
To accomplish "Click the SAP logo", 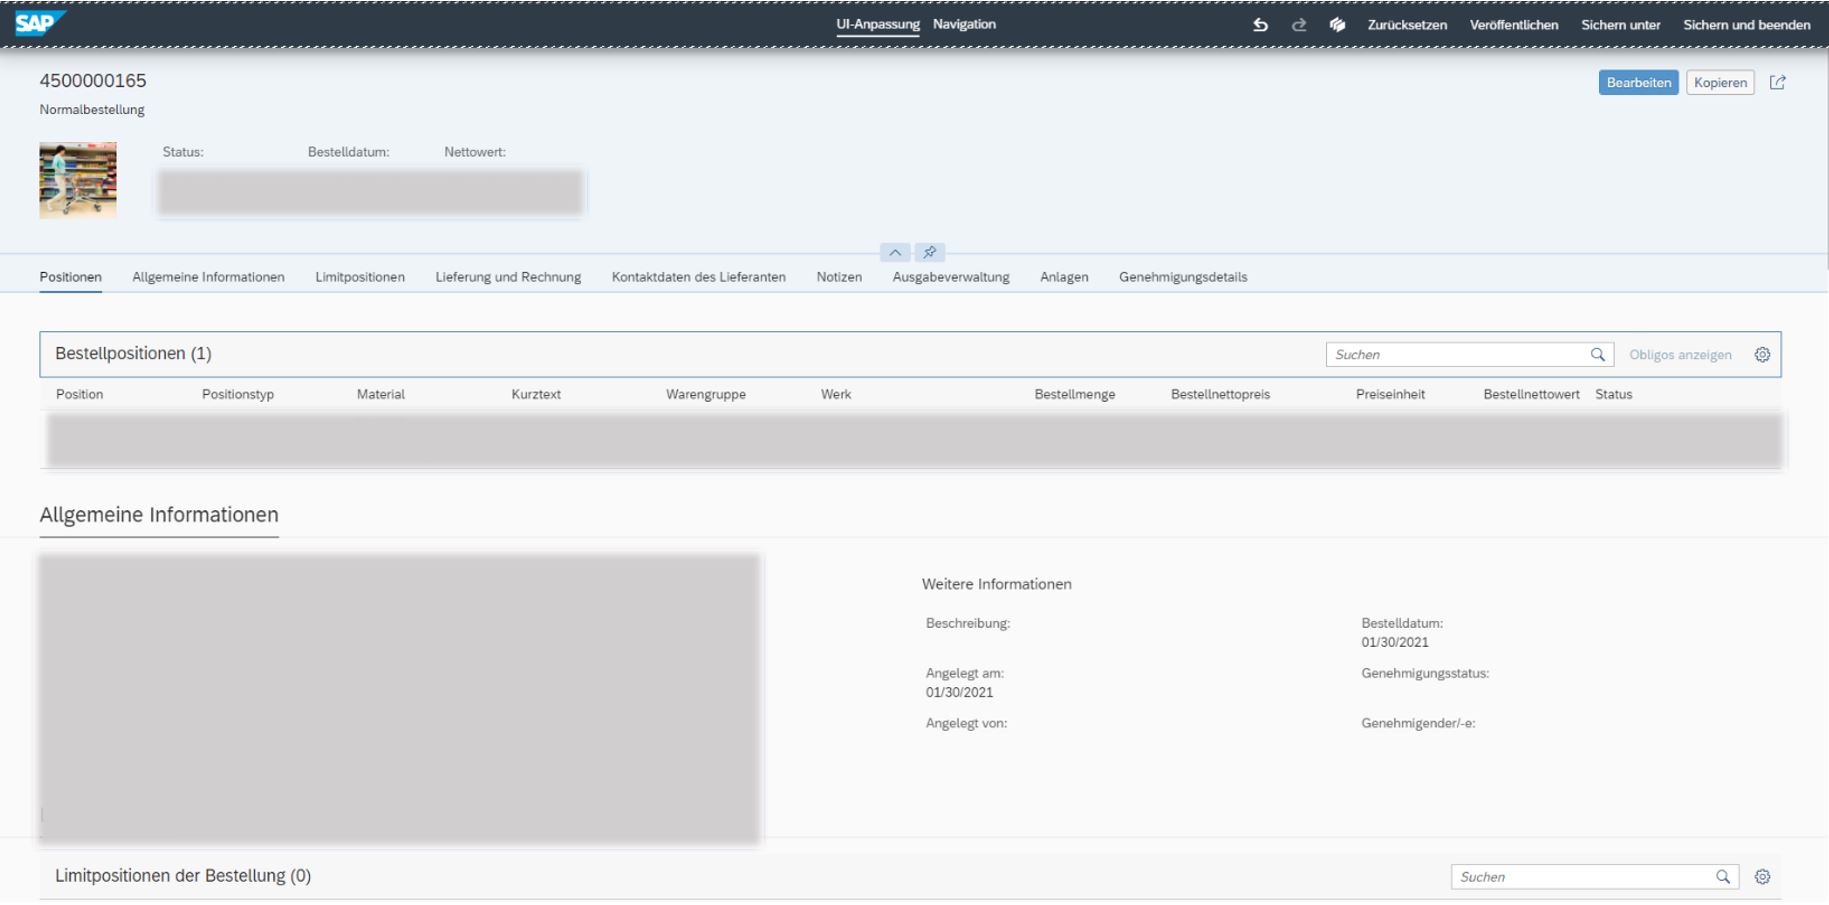I will 40,23.
